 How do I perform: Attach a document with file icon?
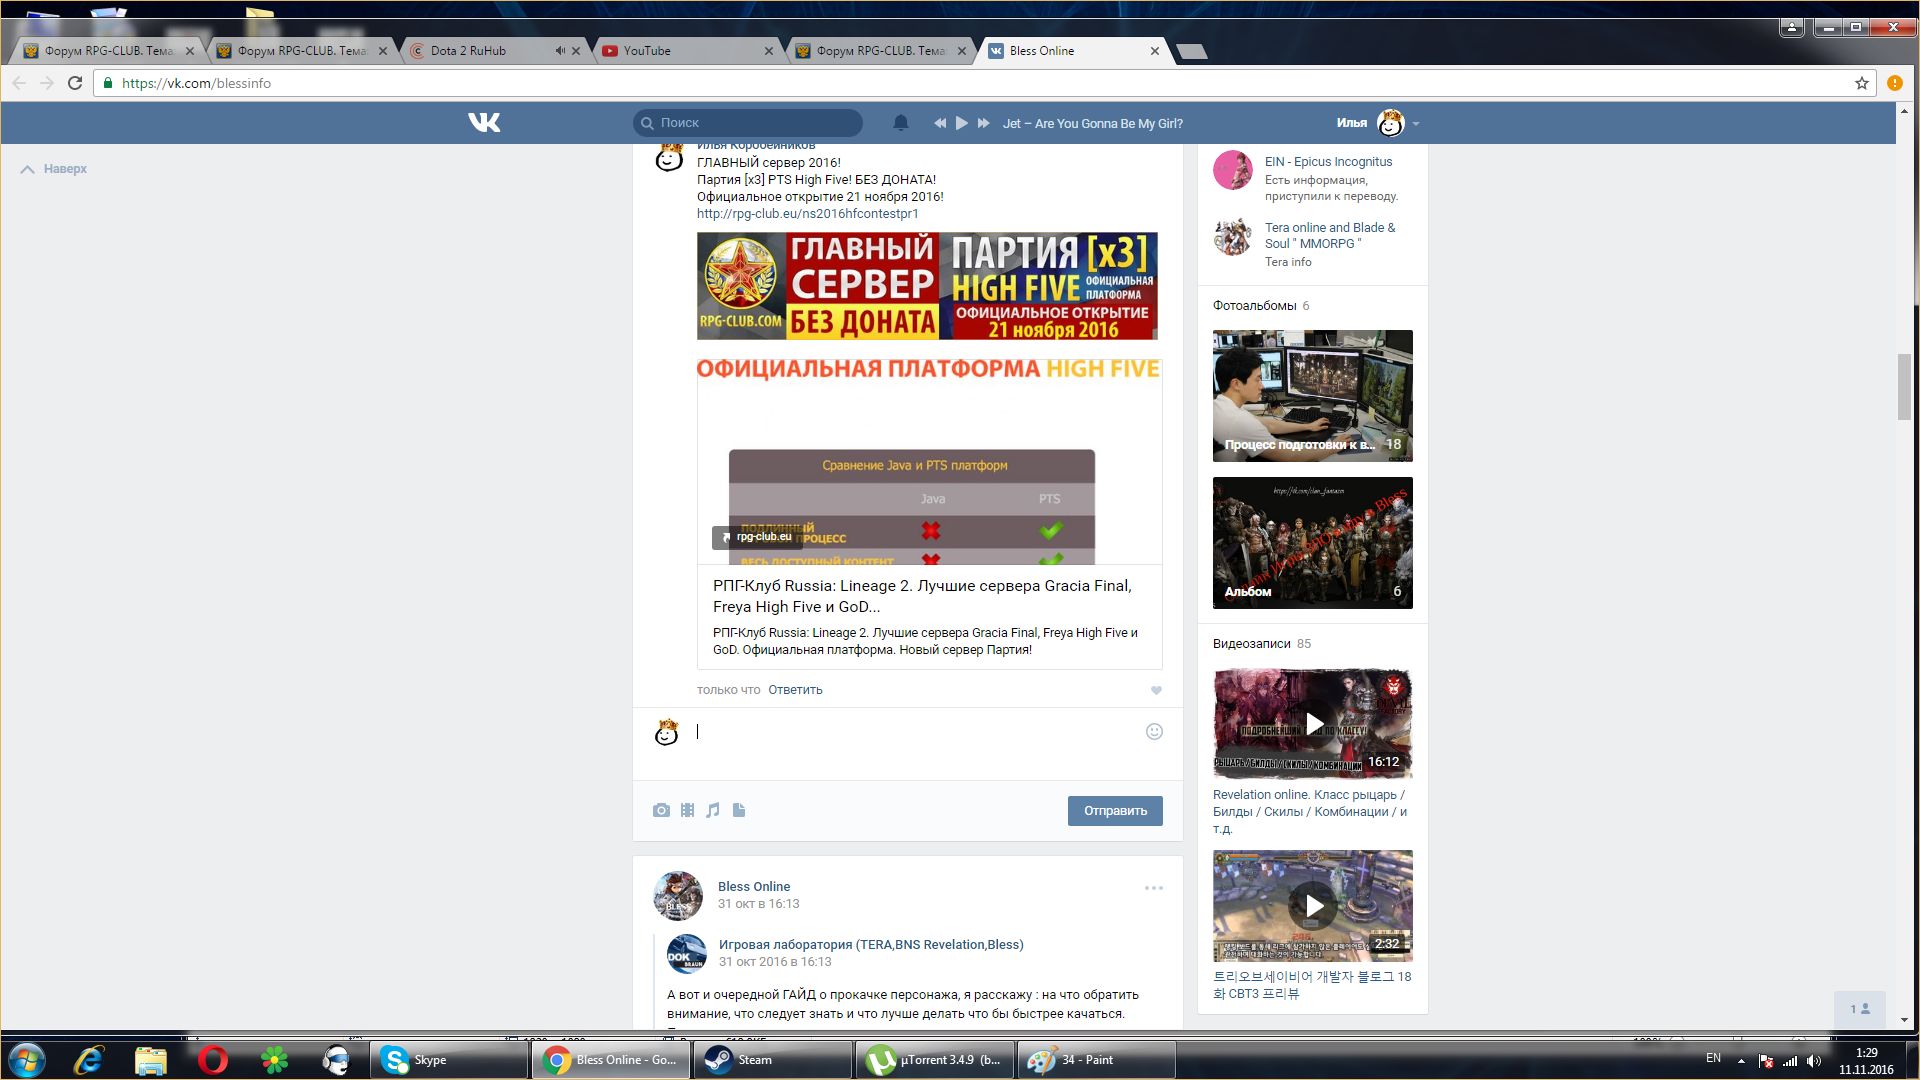click(x=739, y=810)
